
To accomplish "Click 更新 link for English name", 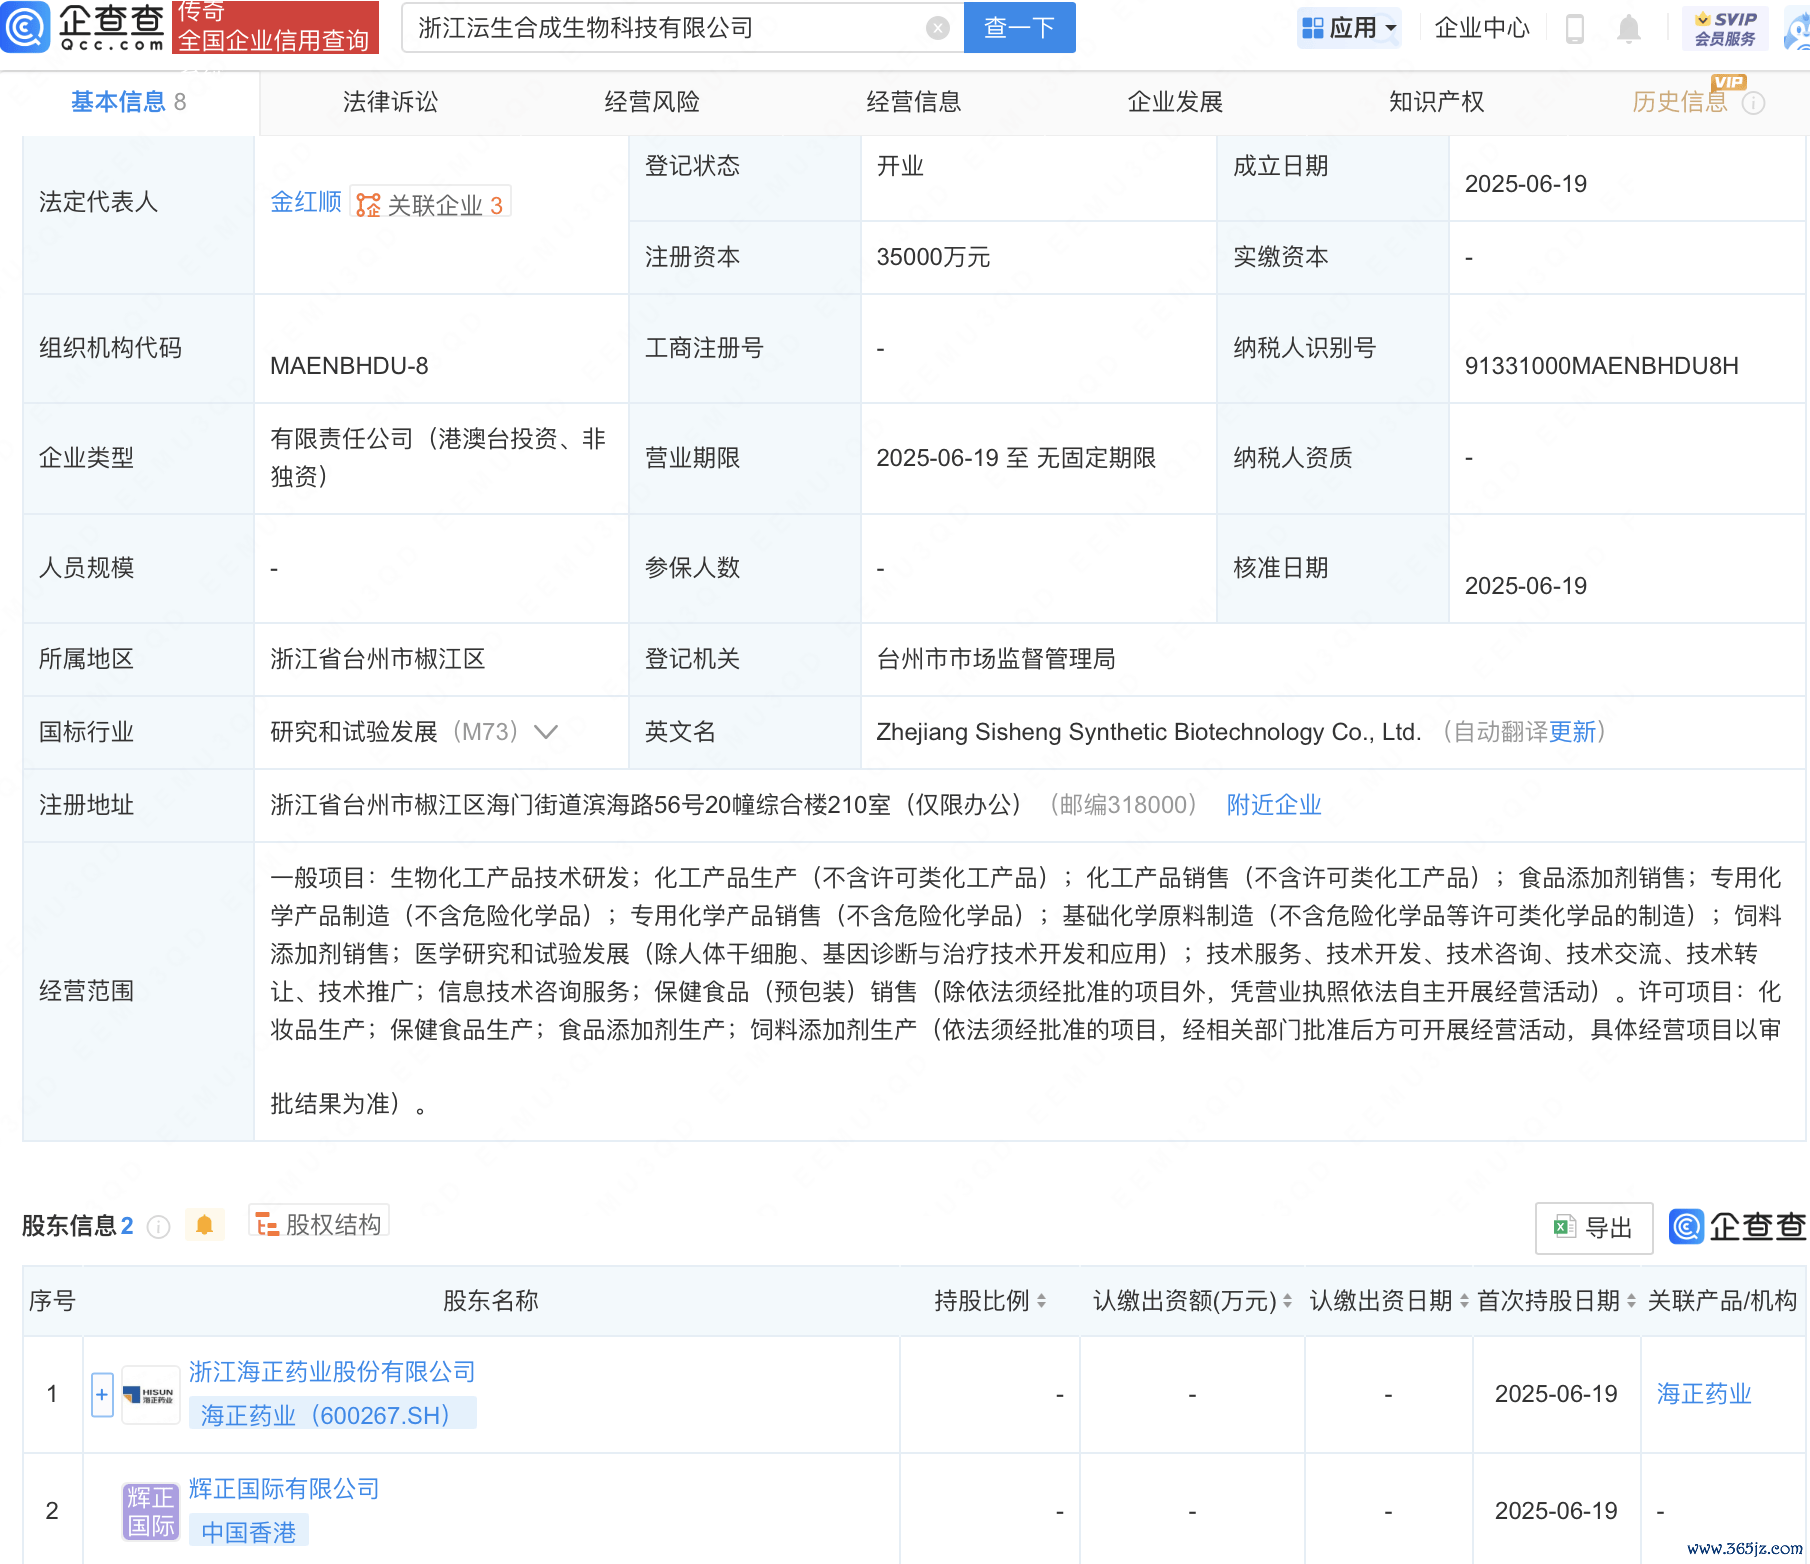I will tap(1573, 732).
